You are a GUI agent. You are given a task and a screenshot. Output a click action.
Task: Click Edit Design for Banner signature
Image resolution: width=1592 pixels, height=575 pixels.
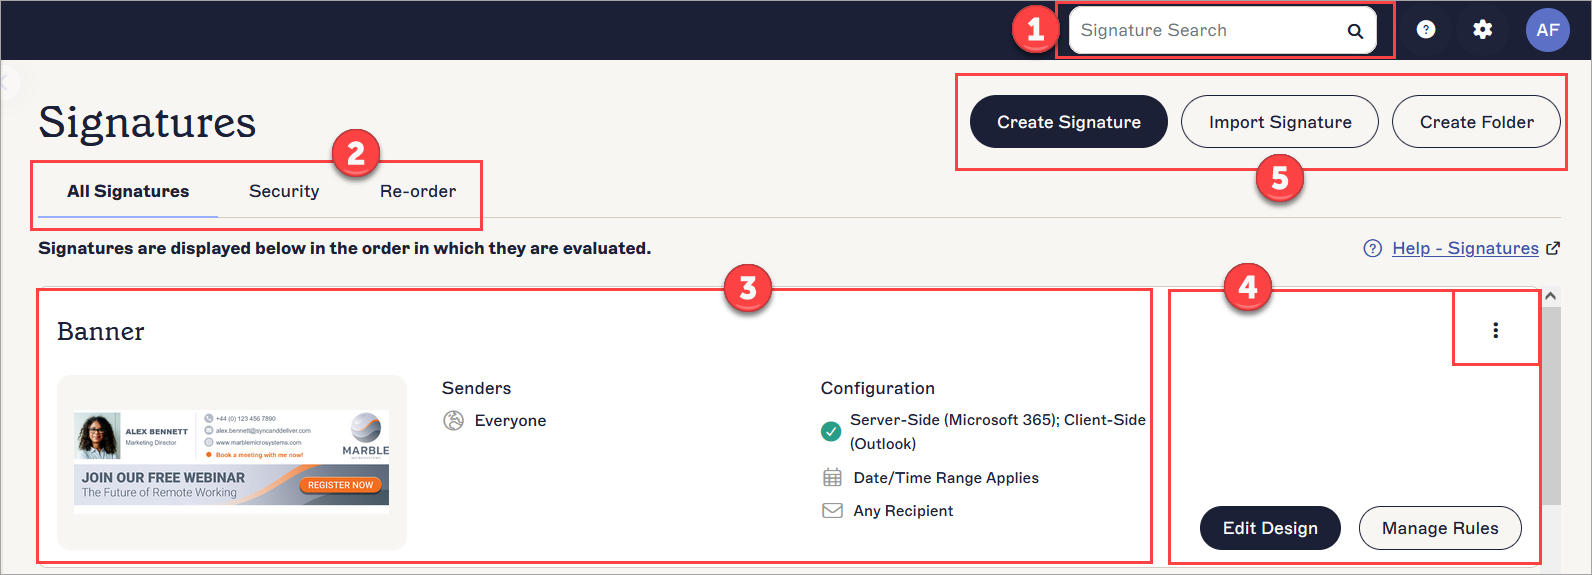point(1270,528)
